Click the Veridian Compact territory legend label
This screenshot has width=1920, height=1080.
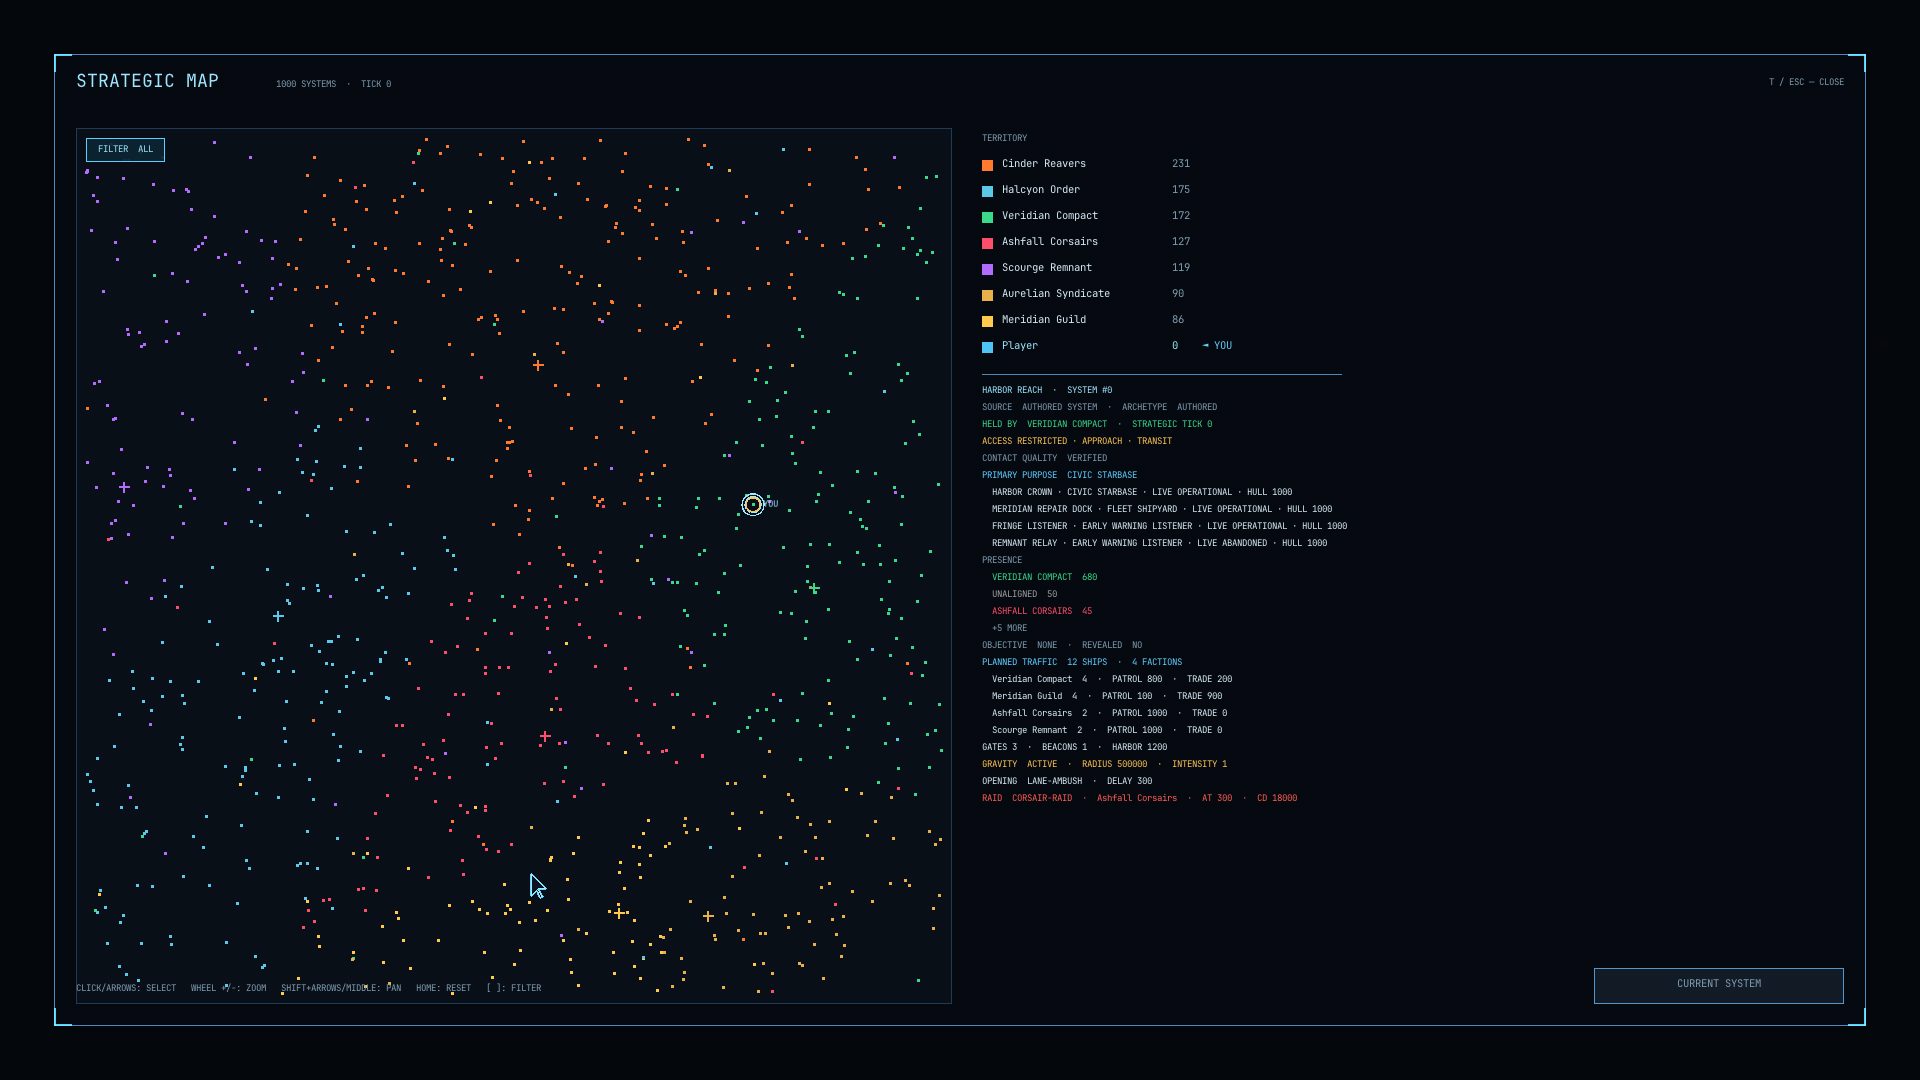[x=1049, y=216]
